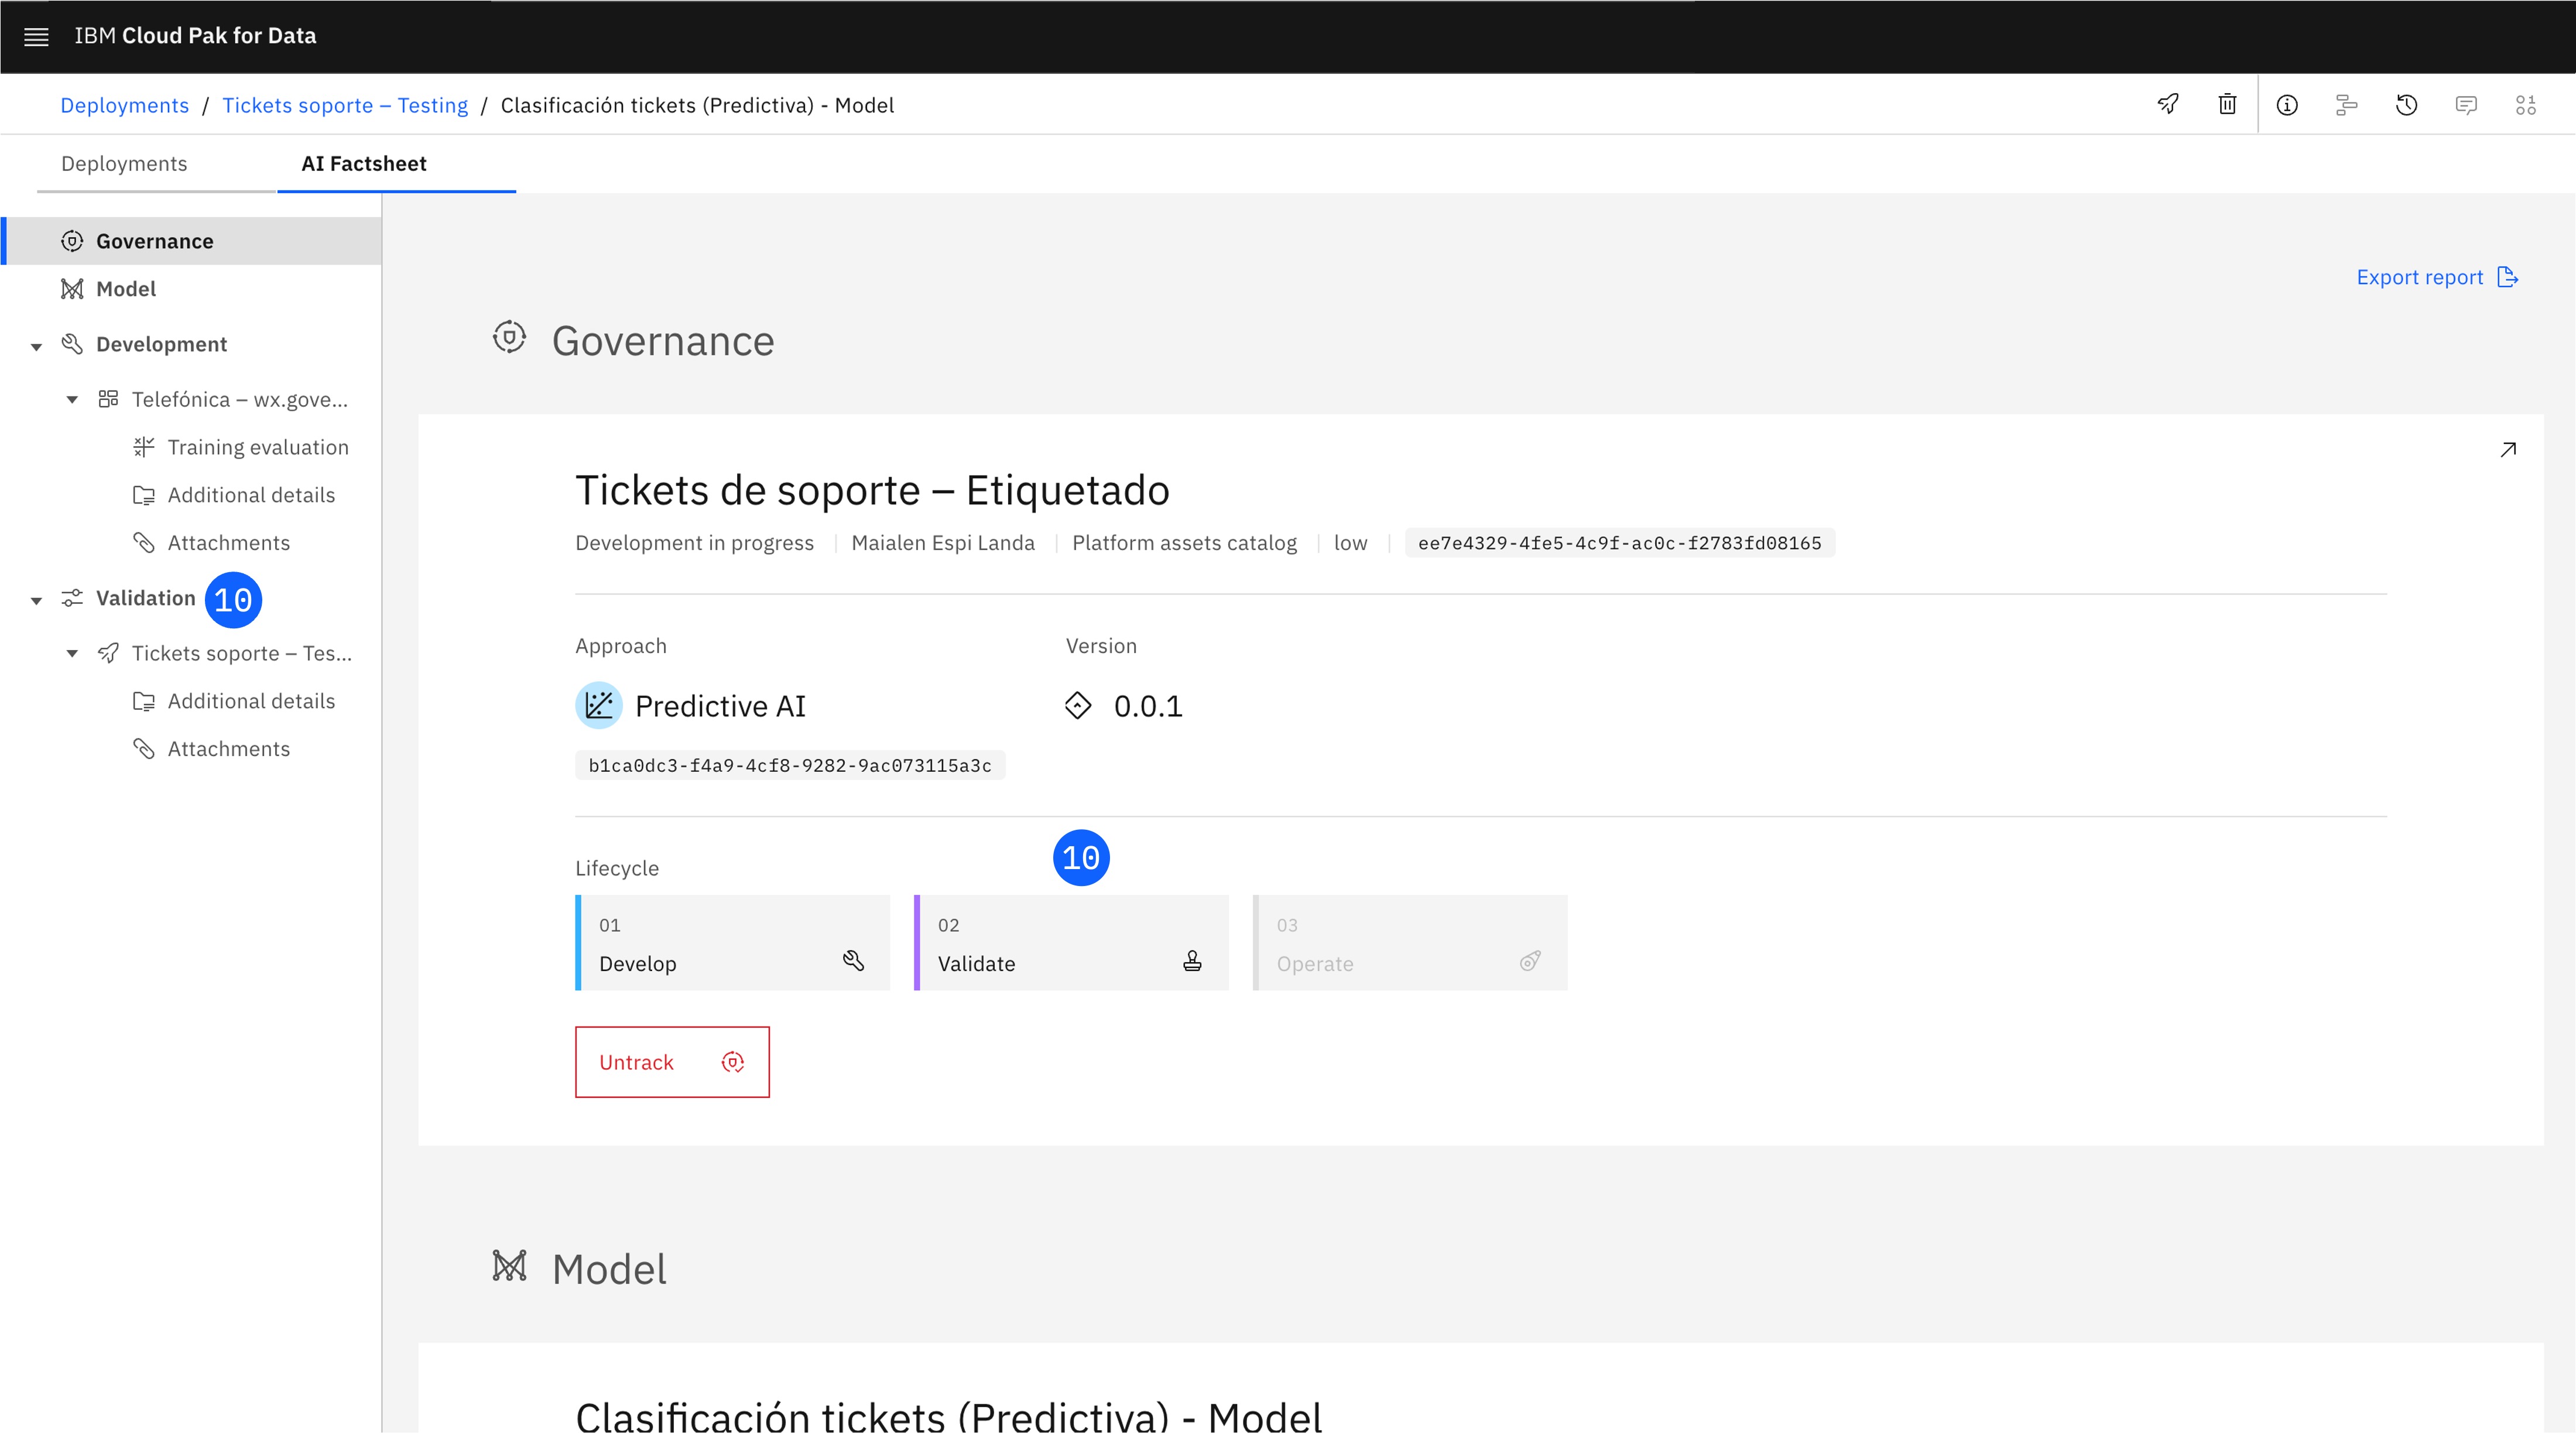Viewport: 2576px width, 1433px height.
Task: Click the Untrack button's shield icon
Action: pos(733,1062)
